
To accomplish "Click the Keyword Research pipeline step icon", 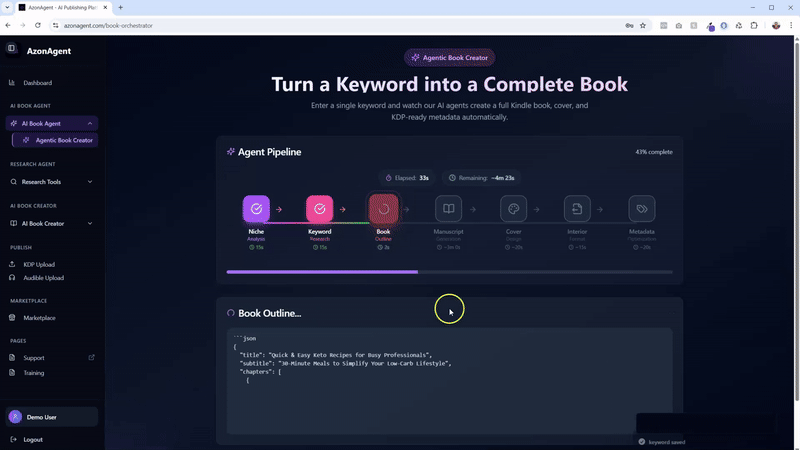I will point(320,209).
